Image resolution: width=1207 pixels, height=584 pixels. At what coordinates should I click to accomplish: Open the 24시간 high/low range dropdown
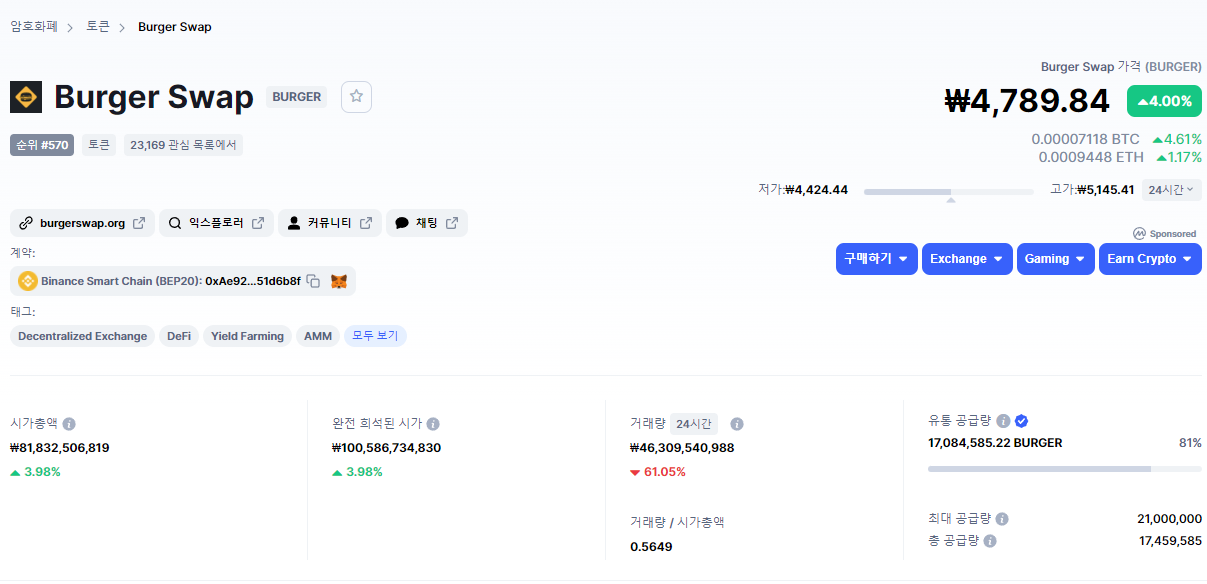click(x=1171, y=190)
